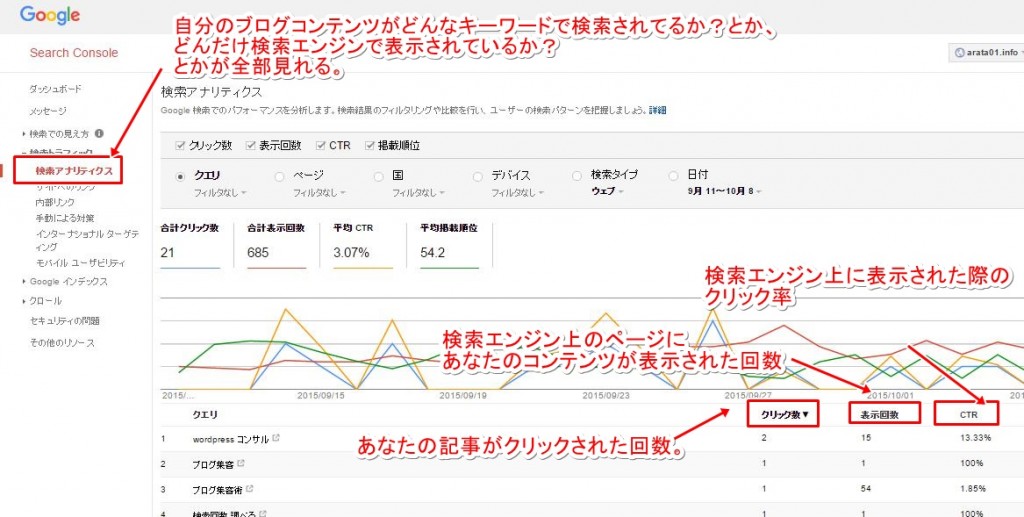
Task: Open external link icon beside ブログ集客術
Action: (249, 488)
